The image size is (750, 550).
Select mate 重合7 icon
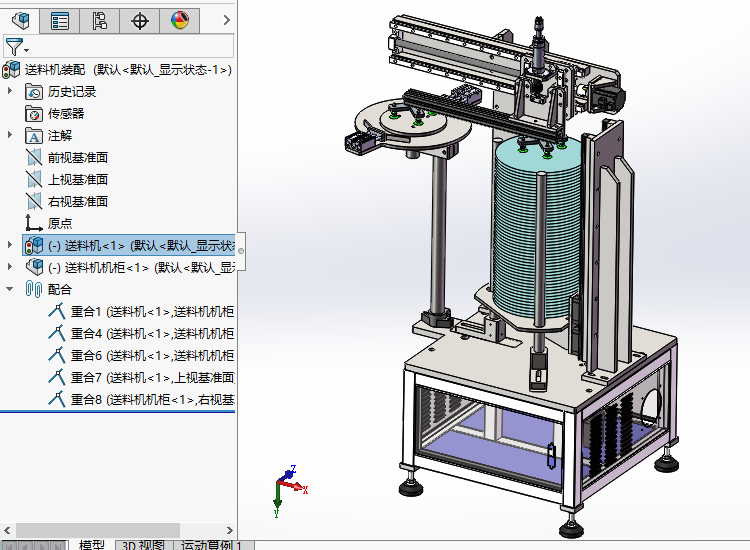(x=56, y=377)
